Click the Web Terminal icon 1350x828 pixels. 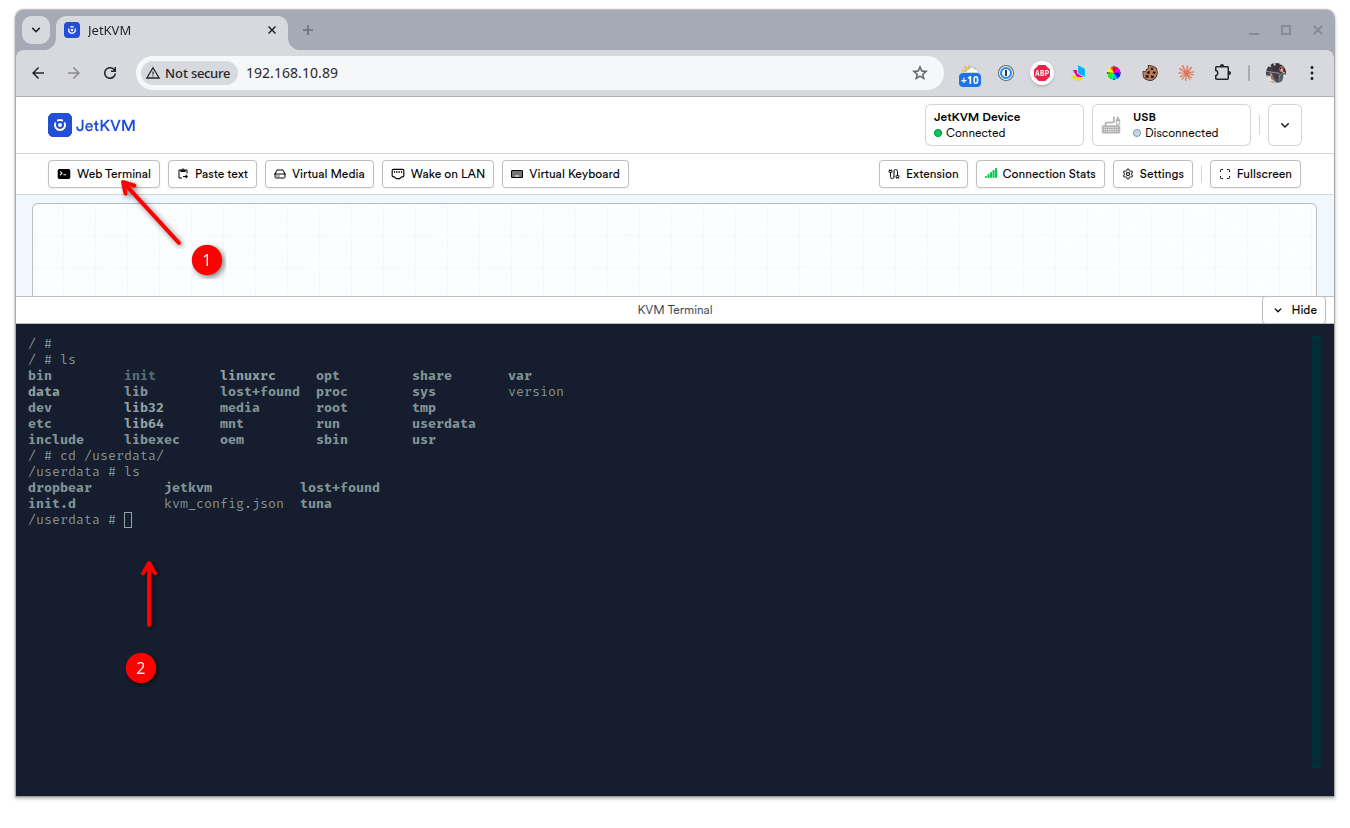point(66,173)
